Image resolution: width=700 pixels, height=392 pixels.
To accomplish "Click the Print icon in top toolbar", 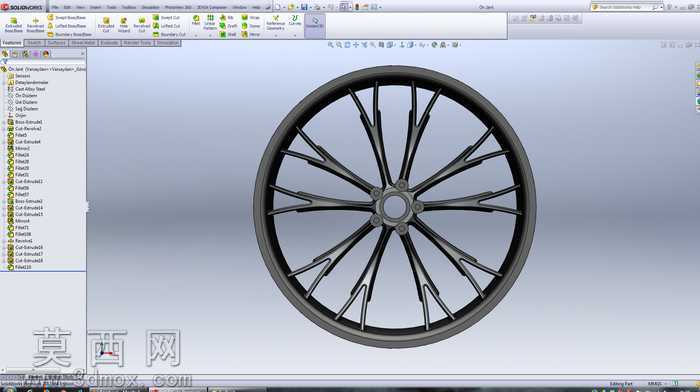I will click(x=317, y=7).
